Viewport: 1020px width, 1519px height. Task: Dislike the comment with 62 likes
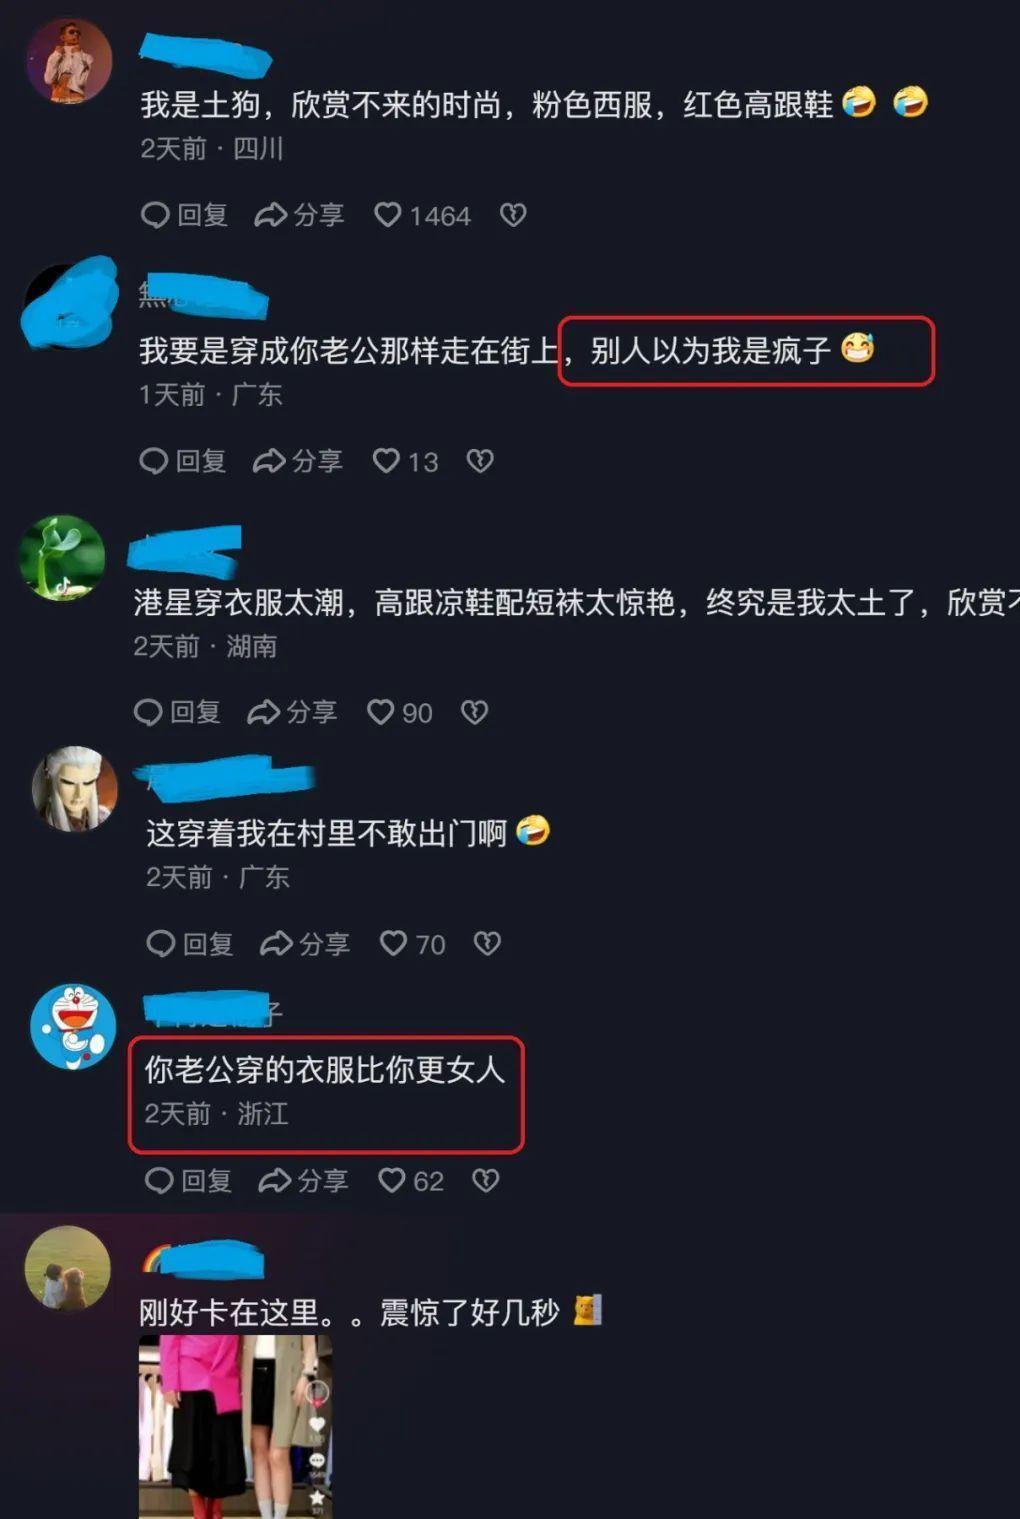click(486, 1181)
